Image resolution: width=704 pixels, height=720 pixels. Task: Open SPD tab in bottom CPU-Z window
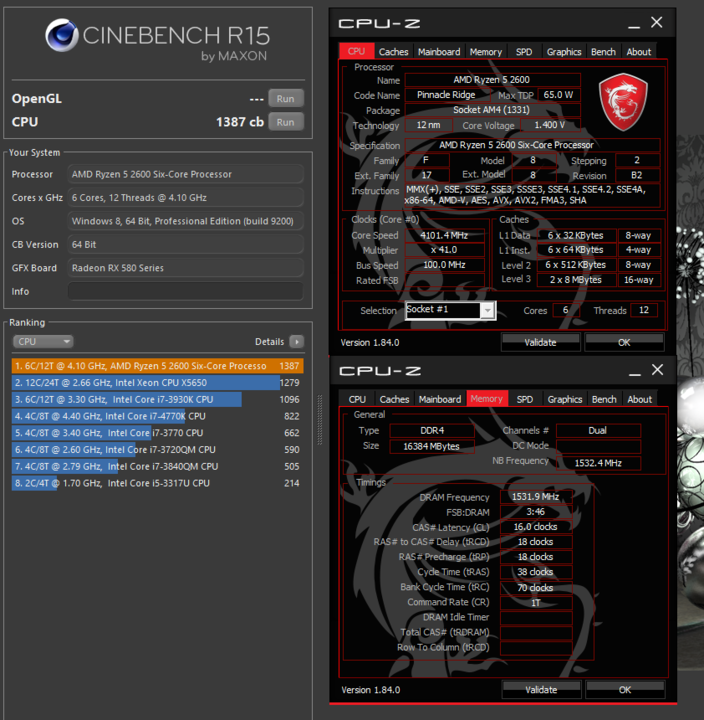tap(525, 399)
